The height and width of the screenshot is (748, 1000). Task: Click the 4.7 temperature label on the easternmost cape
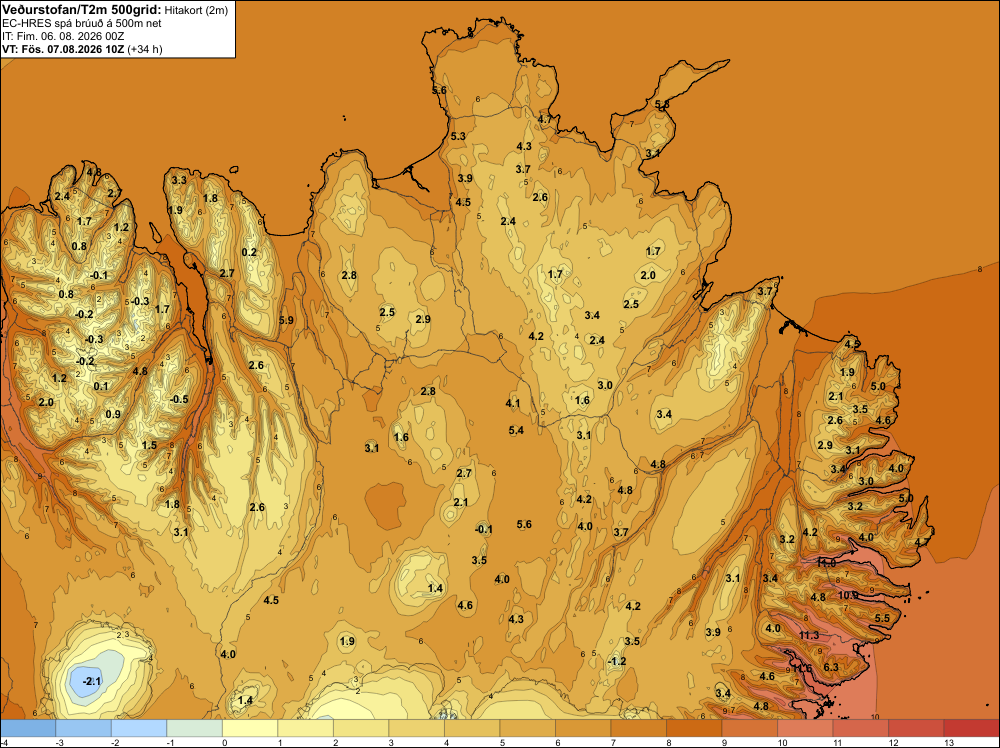pos(922,542)
